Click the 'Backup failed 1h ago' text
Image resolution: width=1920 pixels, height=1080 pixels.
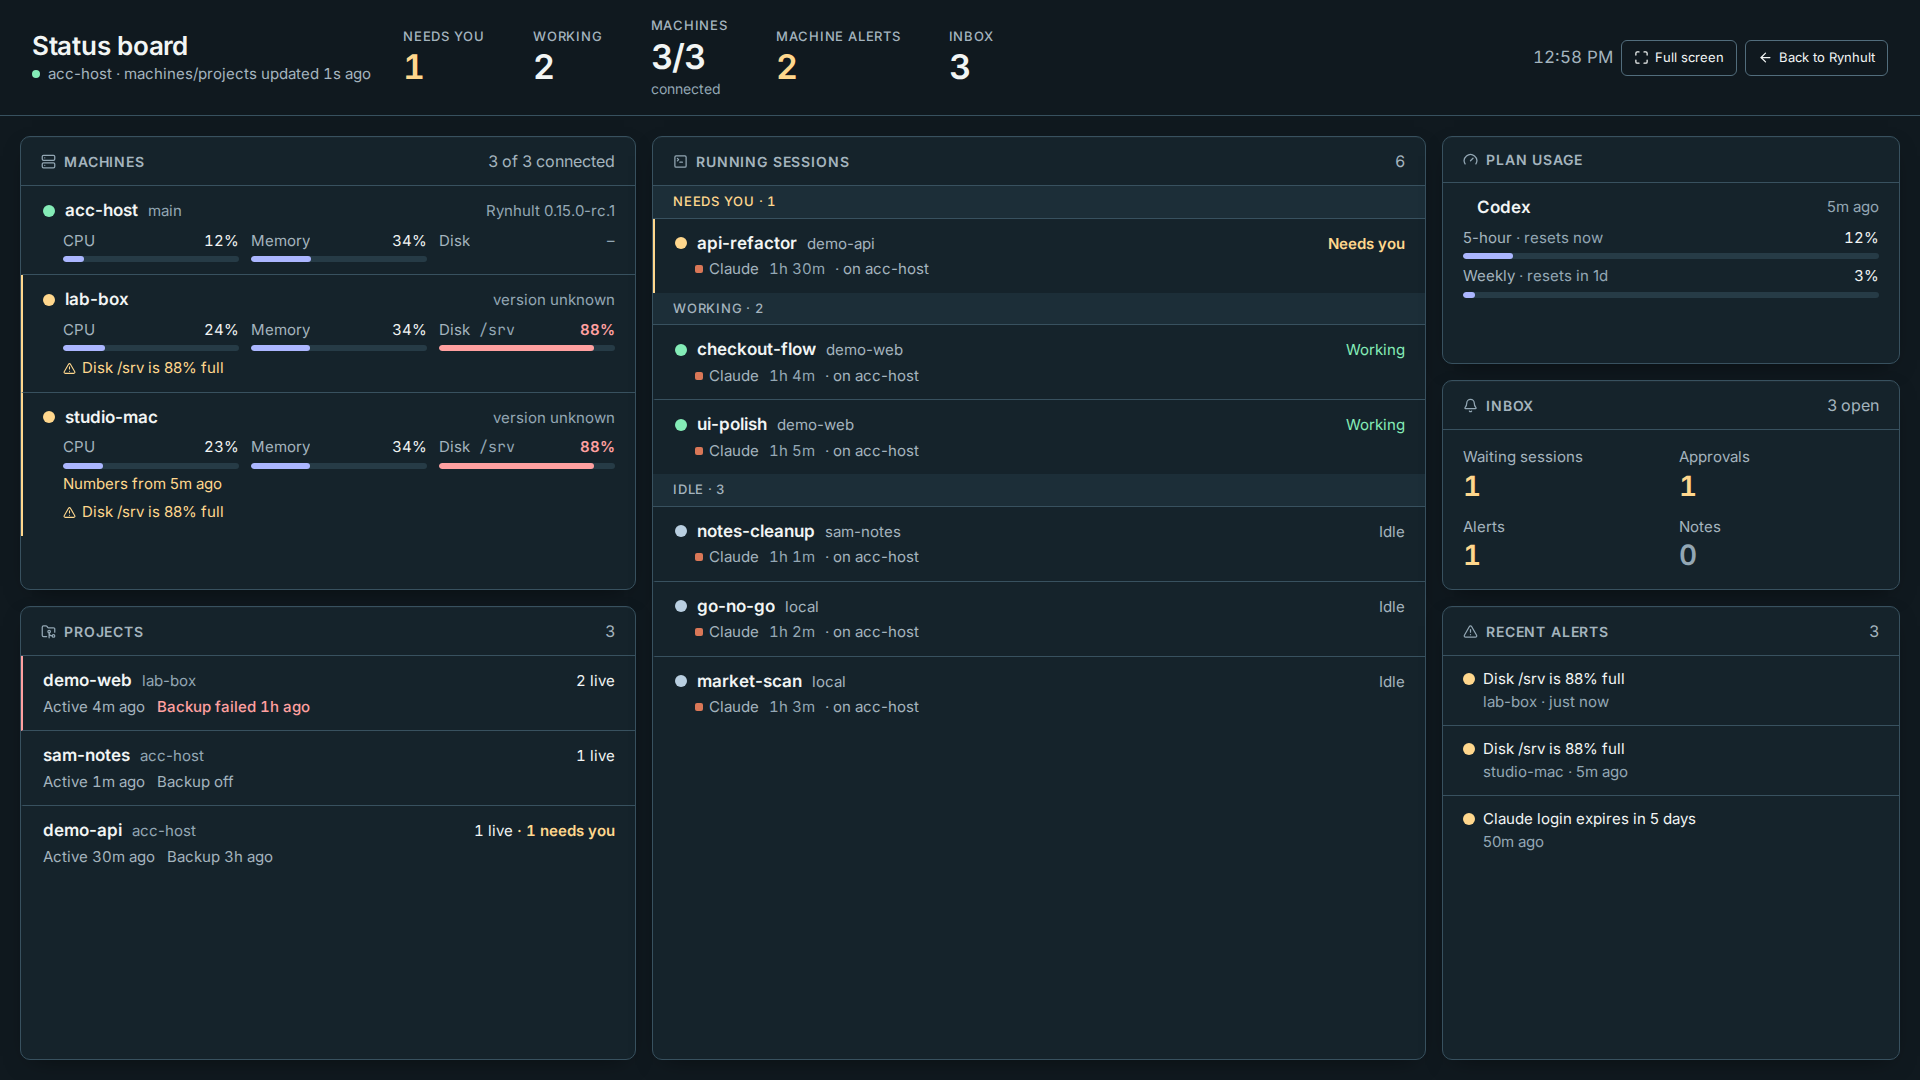pos(233,707)
